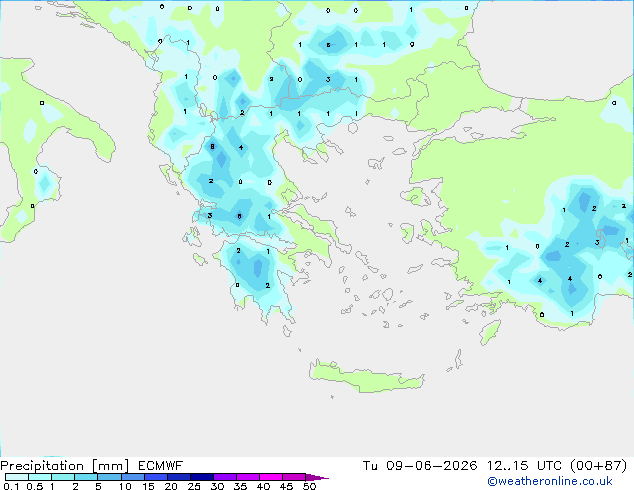Click the "Precipitation [mm]" title text
Viewport: 634px width, 490px height.
coord(65,466)
